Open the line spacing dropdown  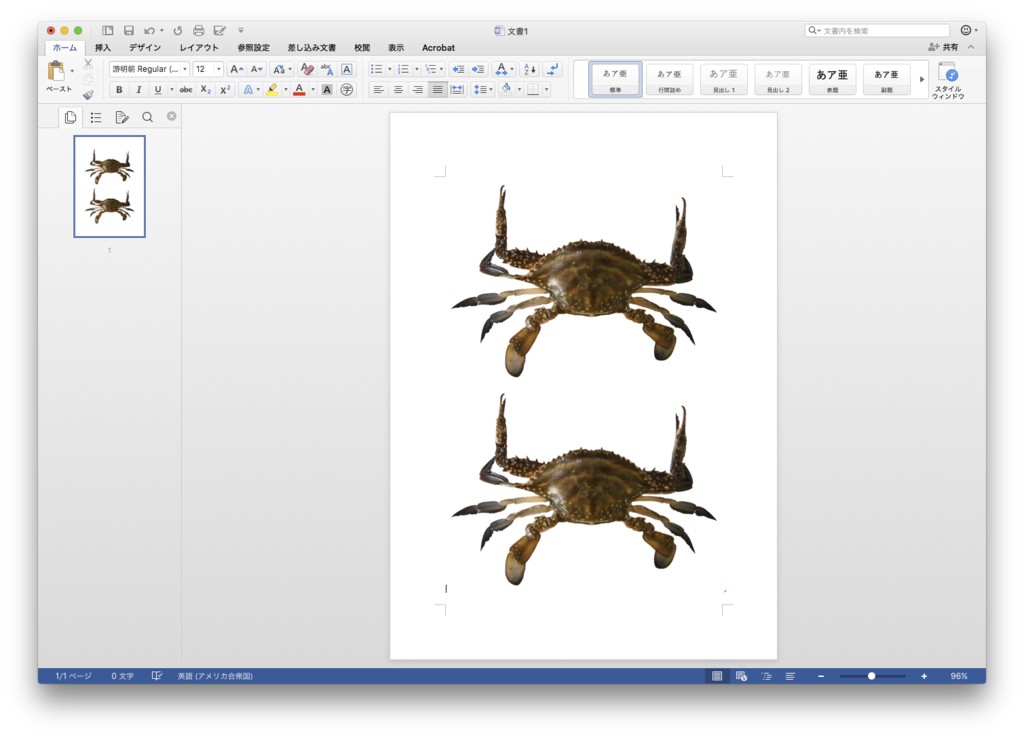tap(483, 89)
